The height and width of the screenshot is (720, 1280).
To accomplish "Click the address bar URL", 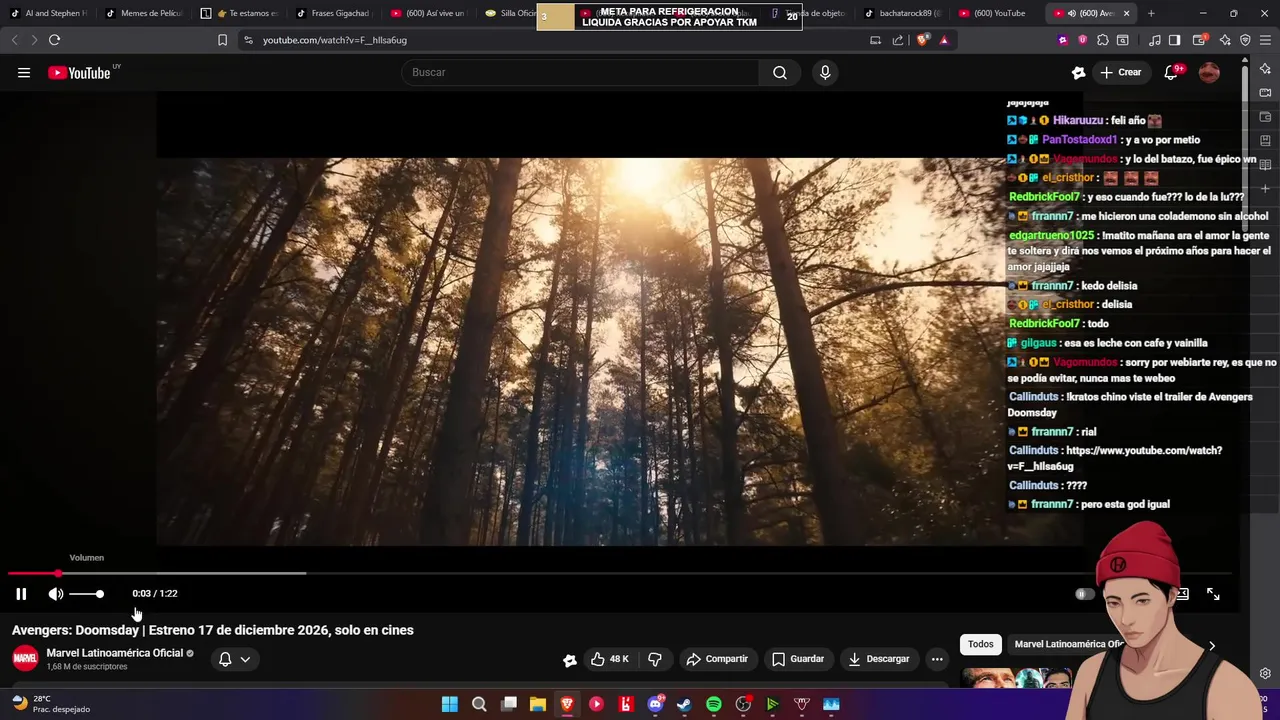I will point(335,40).
